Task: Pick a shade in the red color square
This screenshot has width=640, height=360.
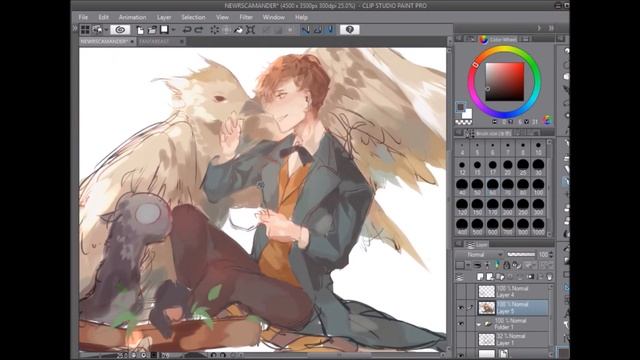Action: coord(504,82)
